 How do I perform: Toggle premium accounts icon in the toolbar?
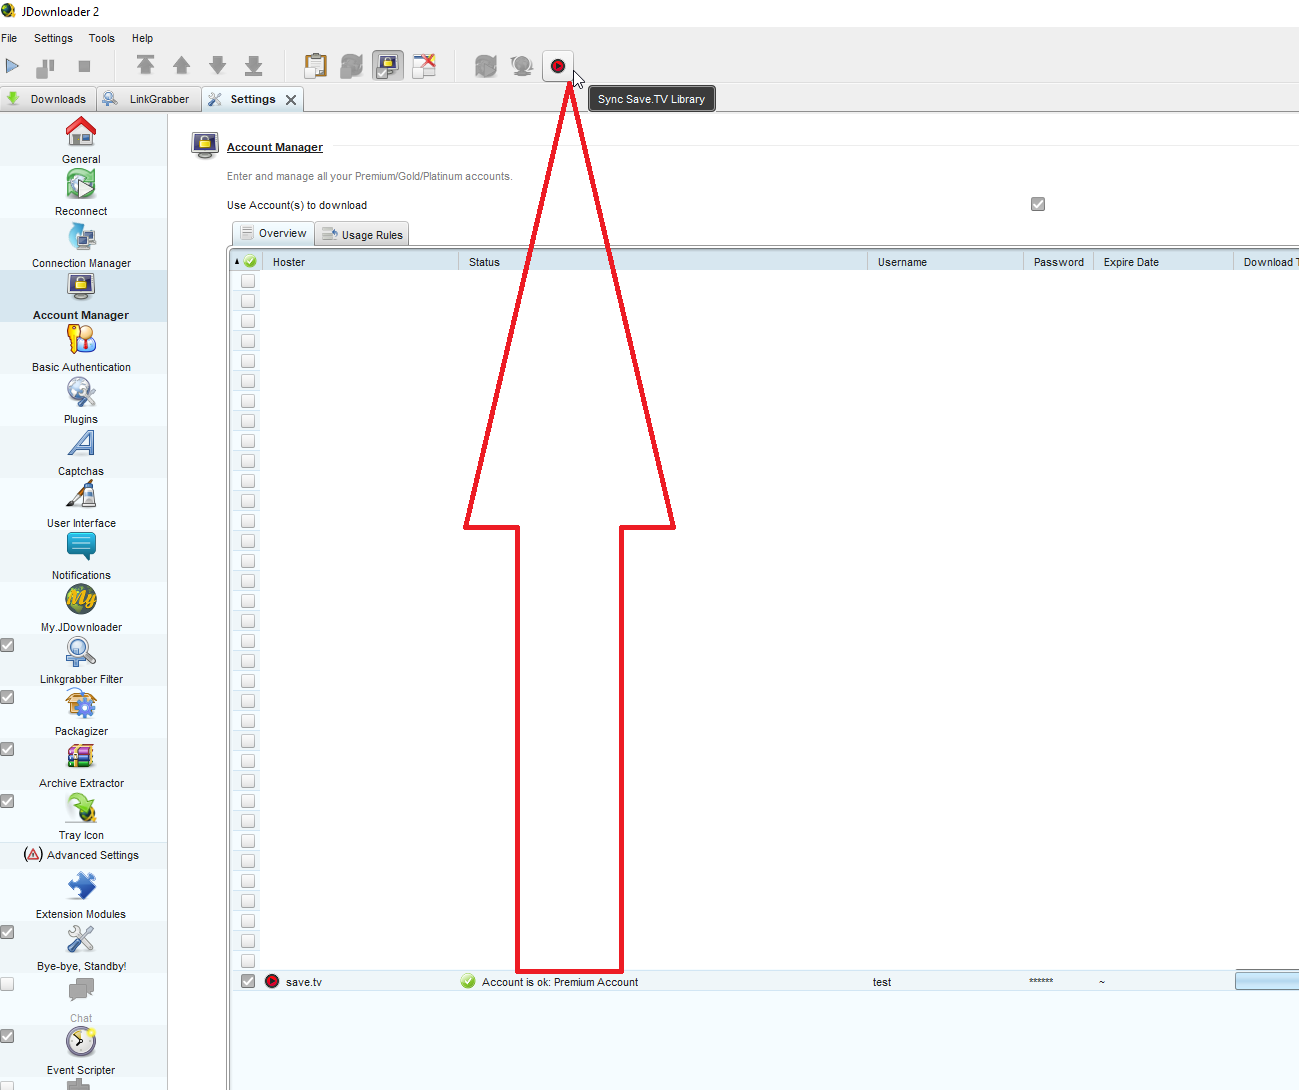click(x=388, y=66)
